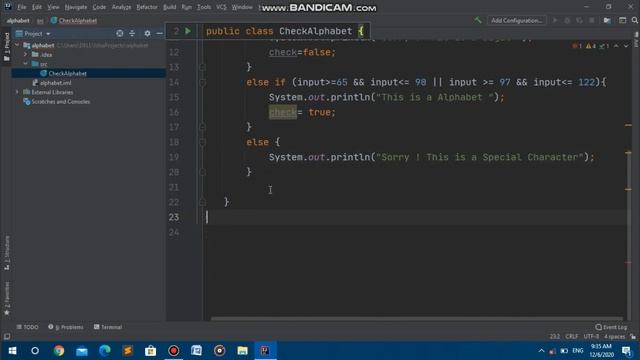The width and height of the screenshot is (640, 360).
Task: Open Microsoft Edge from the taskbar
Action: (x=105, y=351)
